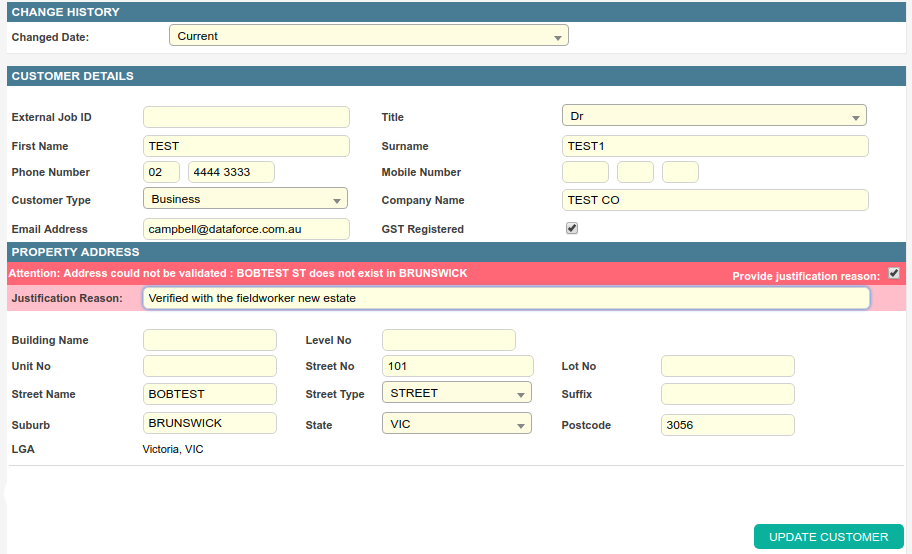Click into the First Name field
Screen dimensions: 912x554
pos(246,146)
